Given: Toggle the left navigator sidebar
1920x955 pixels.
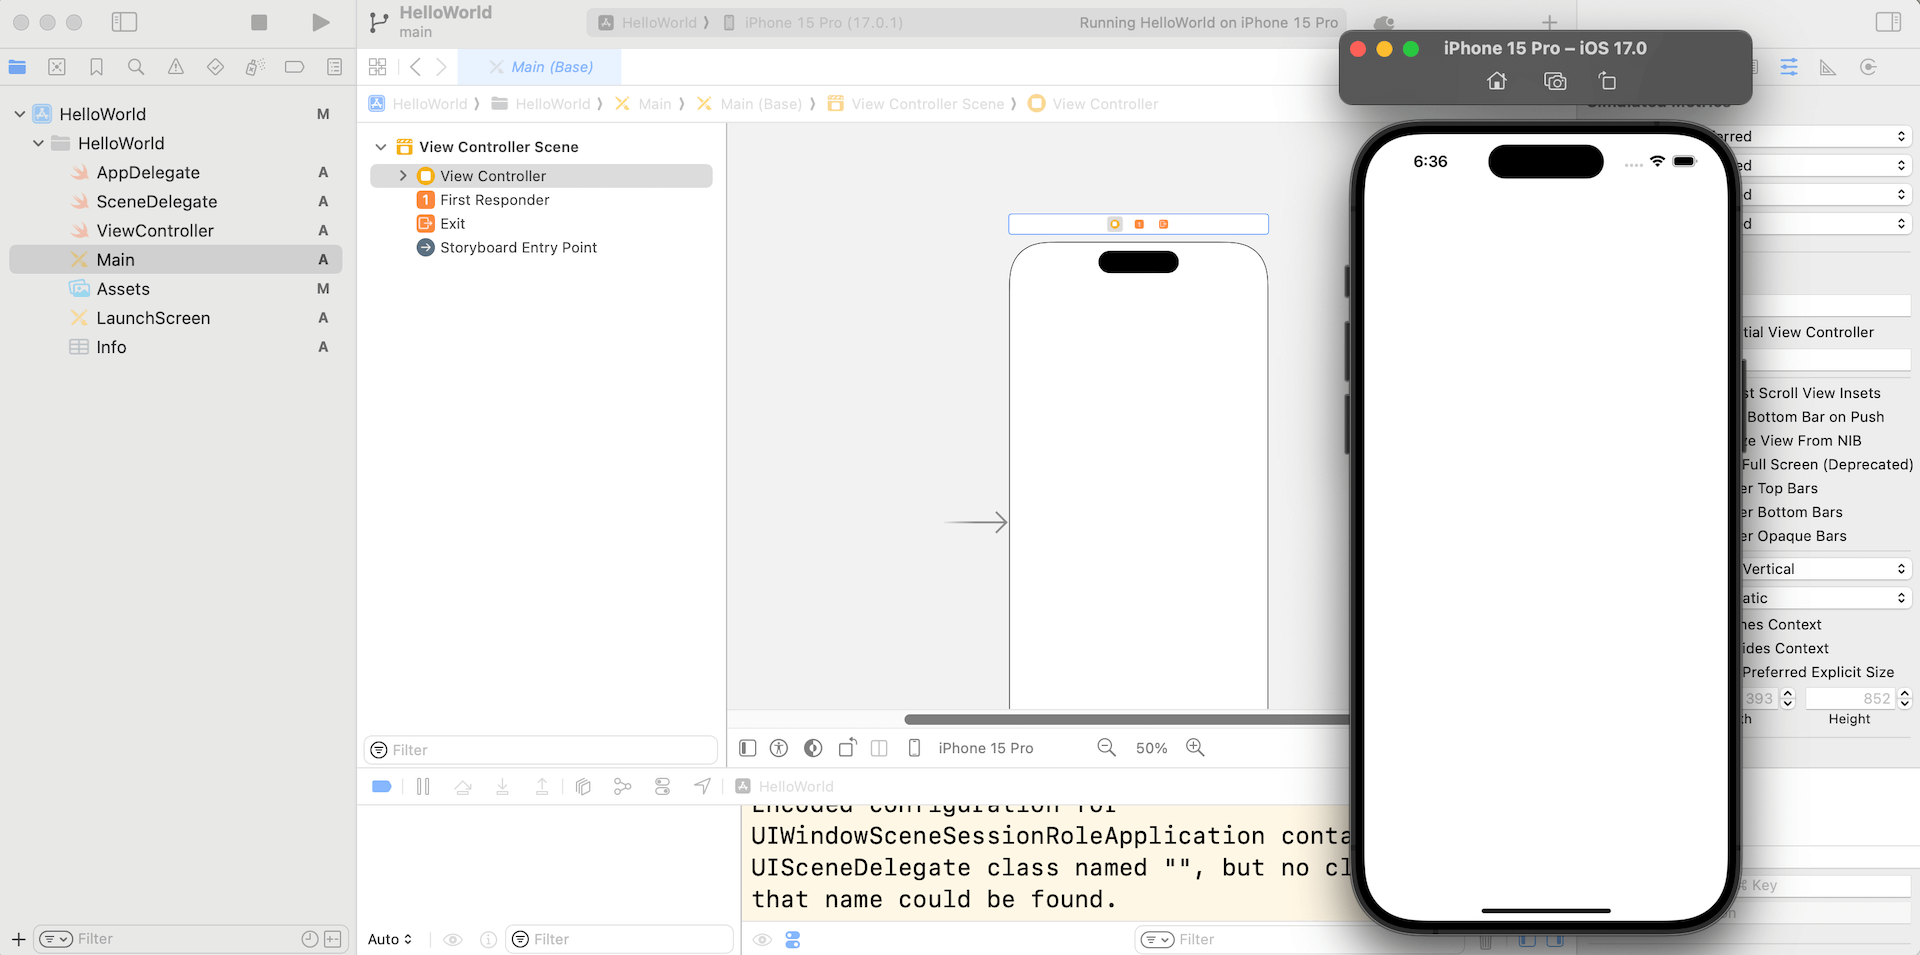Looking at the screenshot, I should coord(124,22).
